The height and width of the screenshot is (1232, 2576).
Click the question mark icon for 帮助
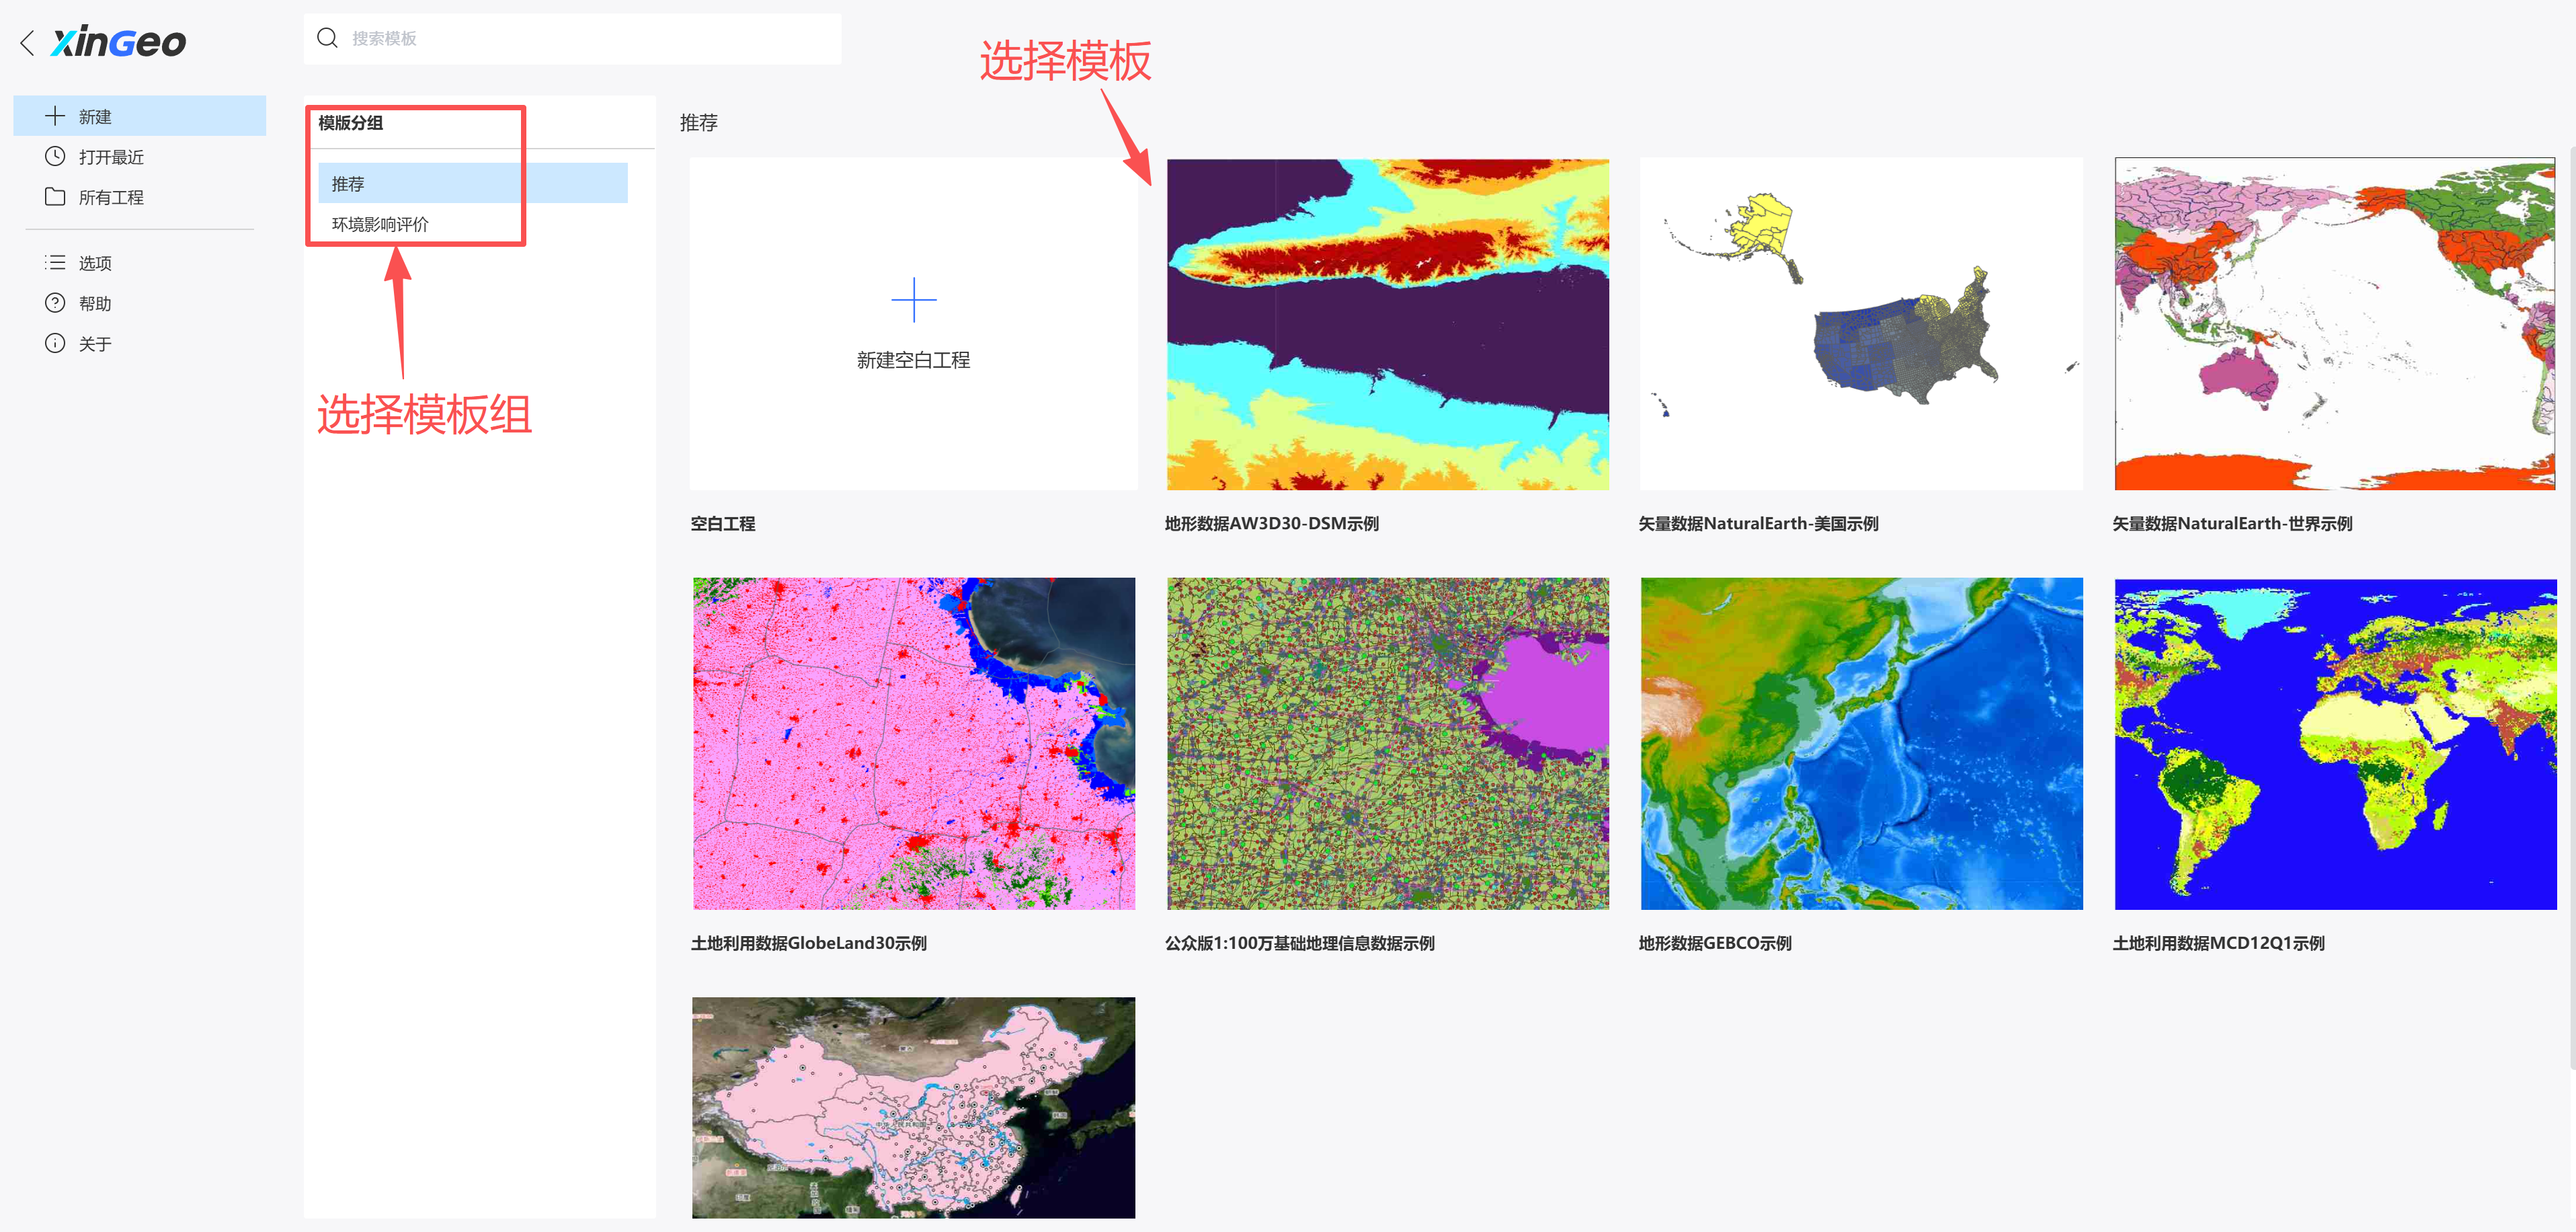tap(55, 303)
